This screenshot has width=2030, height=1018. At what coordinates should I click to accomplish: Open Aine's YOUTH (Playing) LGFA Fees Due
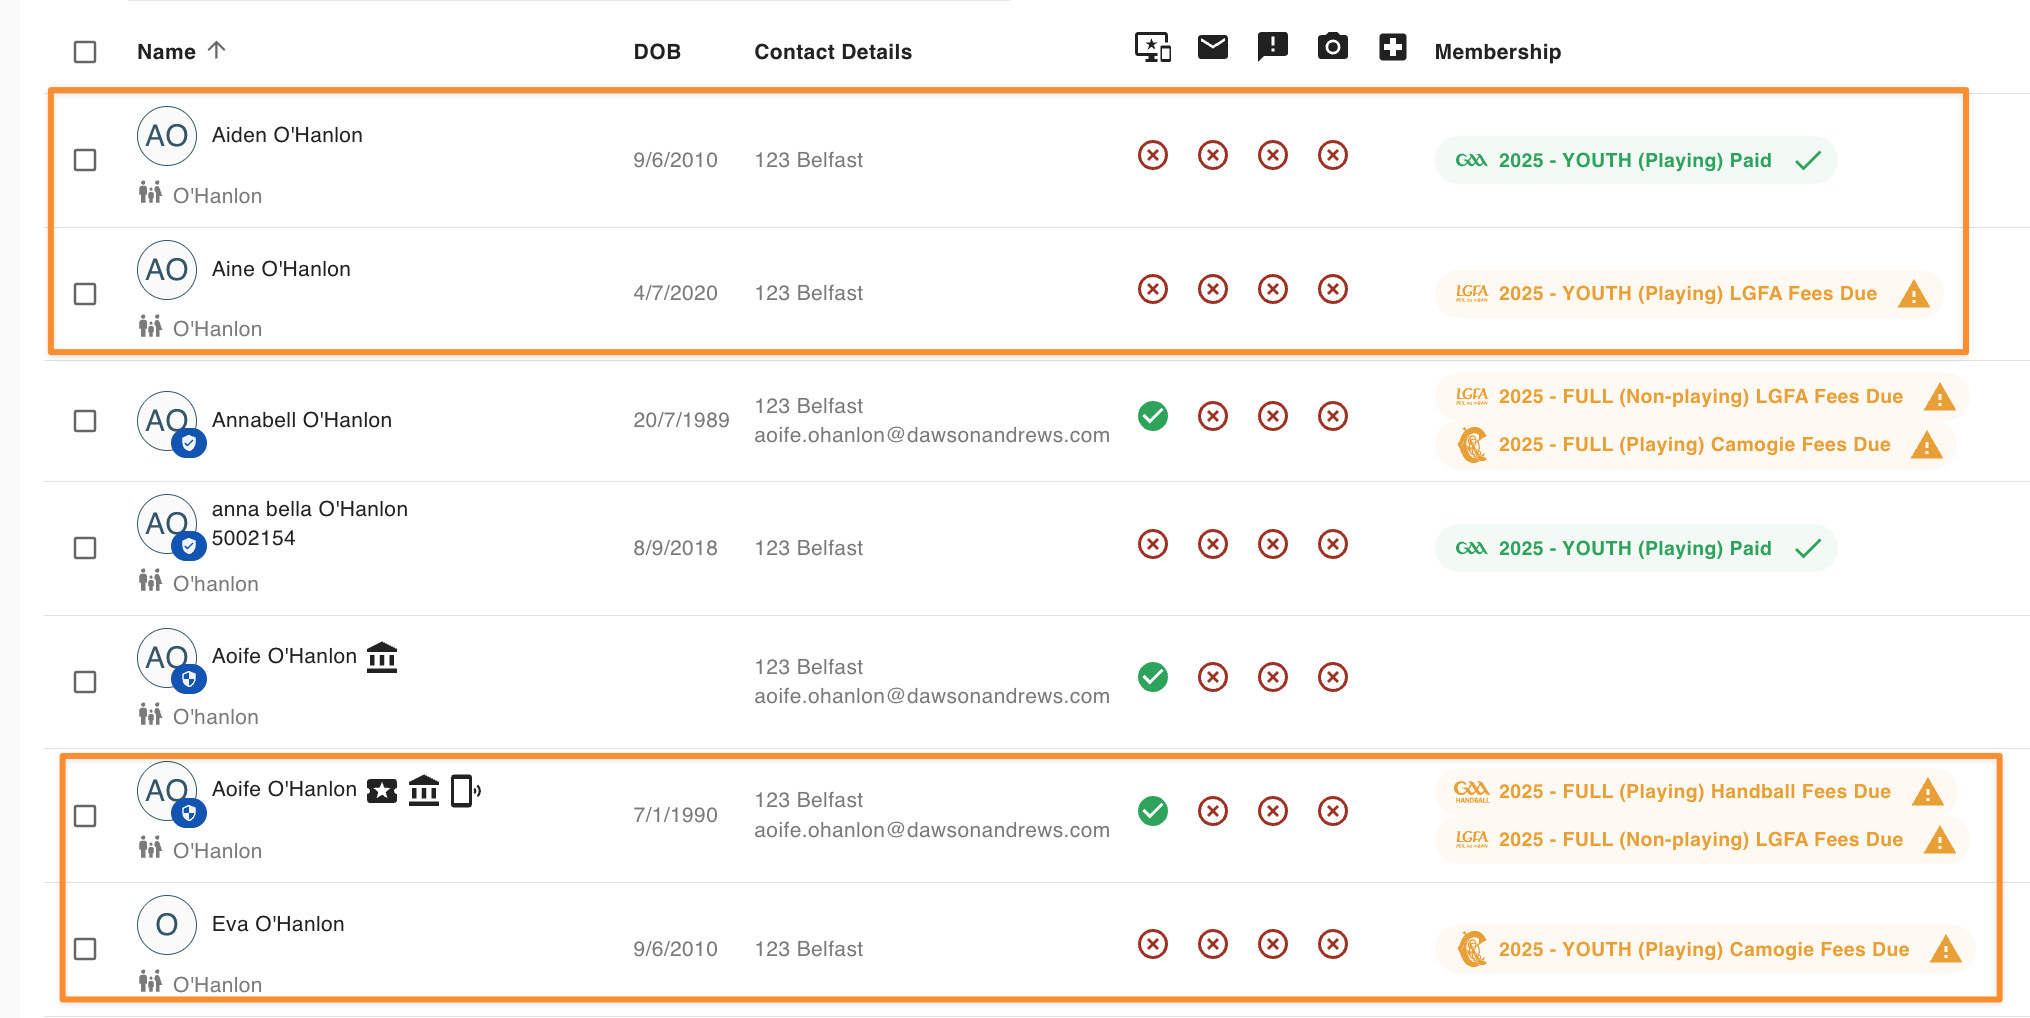click(1689, 294)
